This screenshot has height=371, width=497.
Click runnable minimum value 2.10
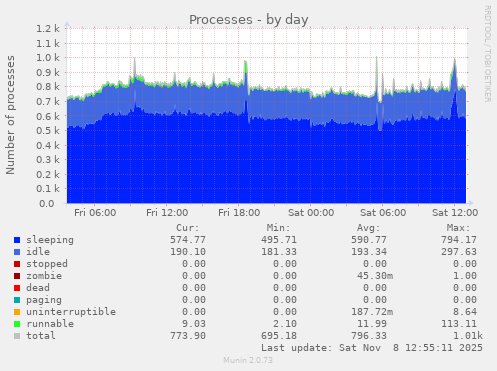pyautogui.click(x=285, y=324)
